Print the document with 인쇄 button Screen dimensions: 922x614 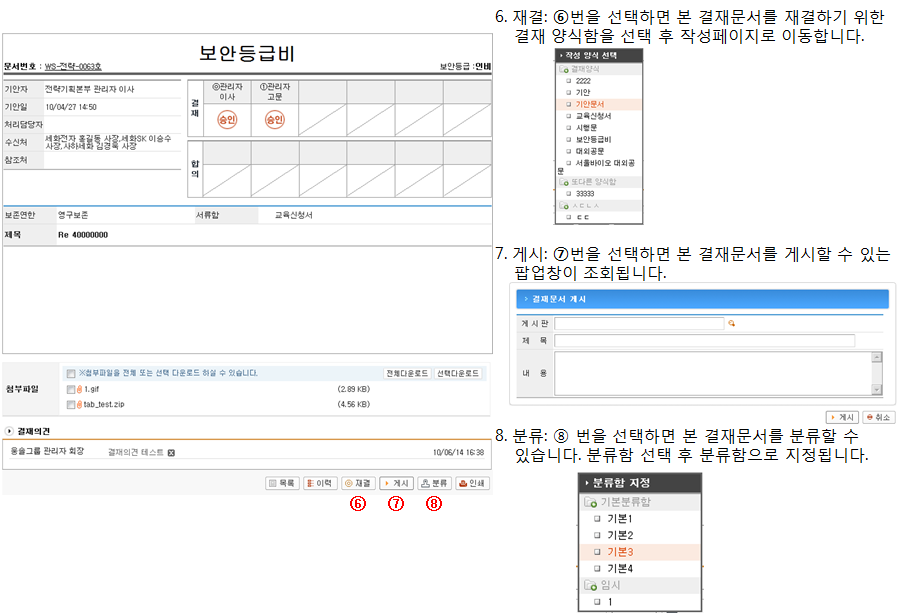[472, 483]
